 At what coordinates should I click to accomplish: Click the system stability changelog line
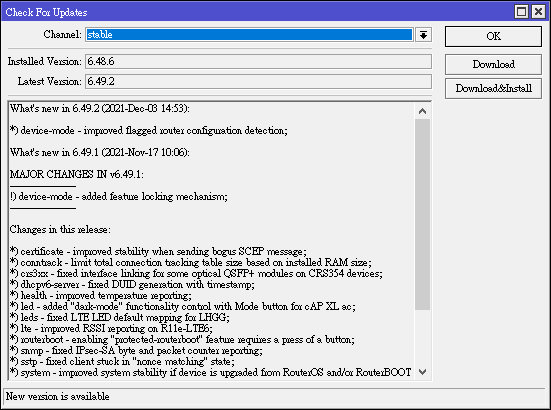tap(210, 372)
